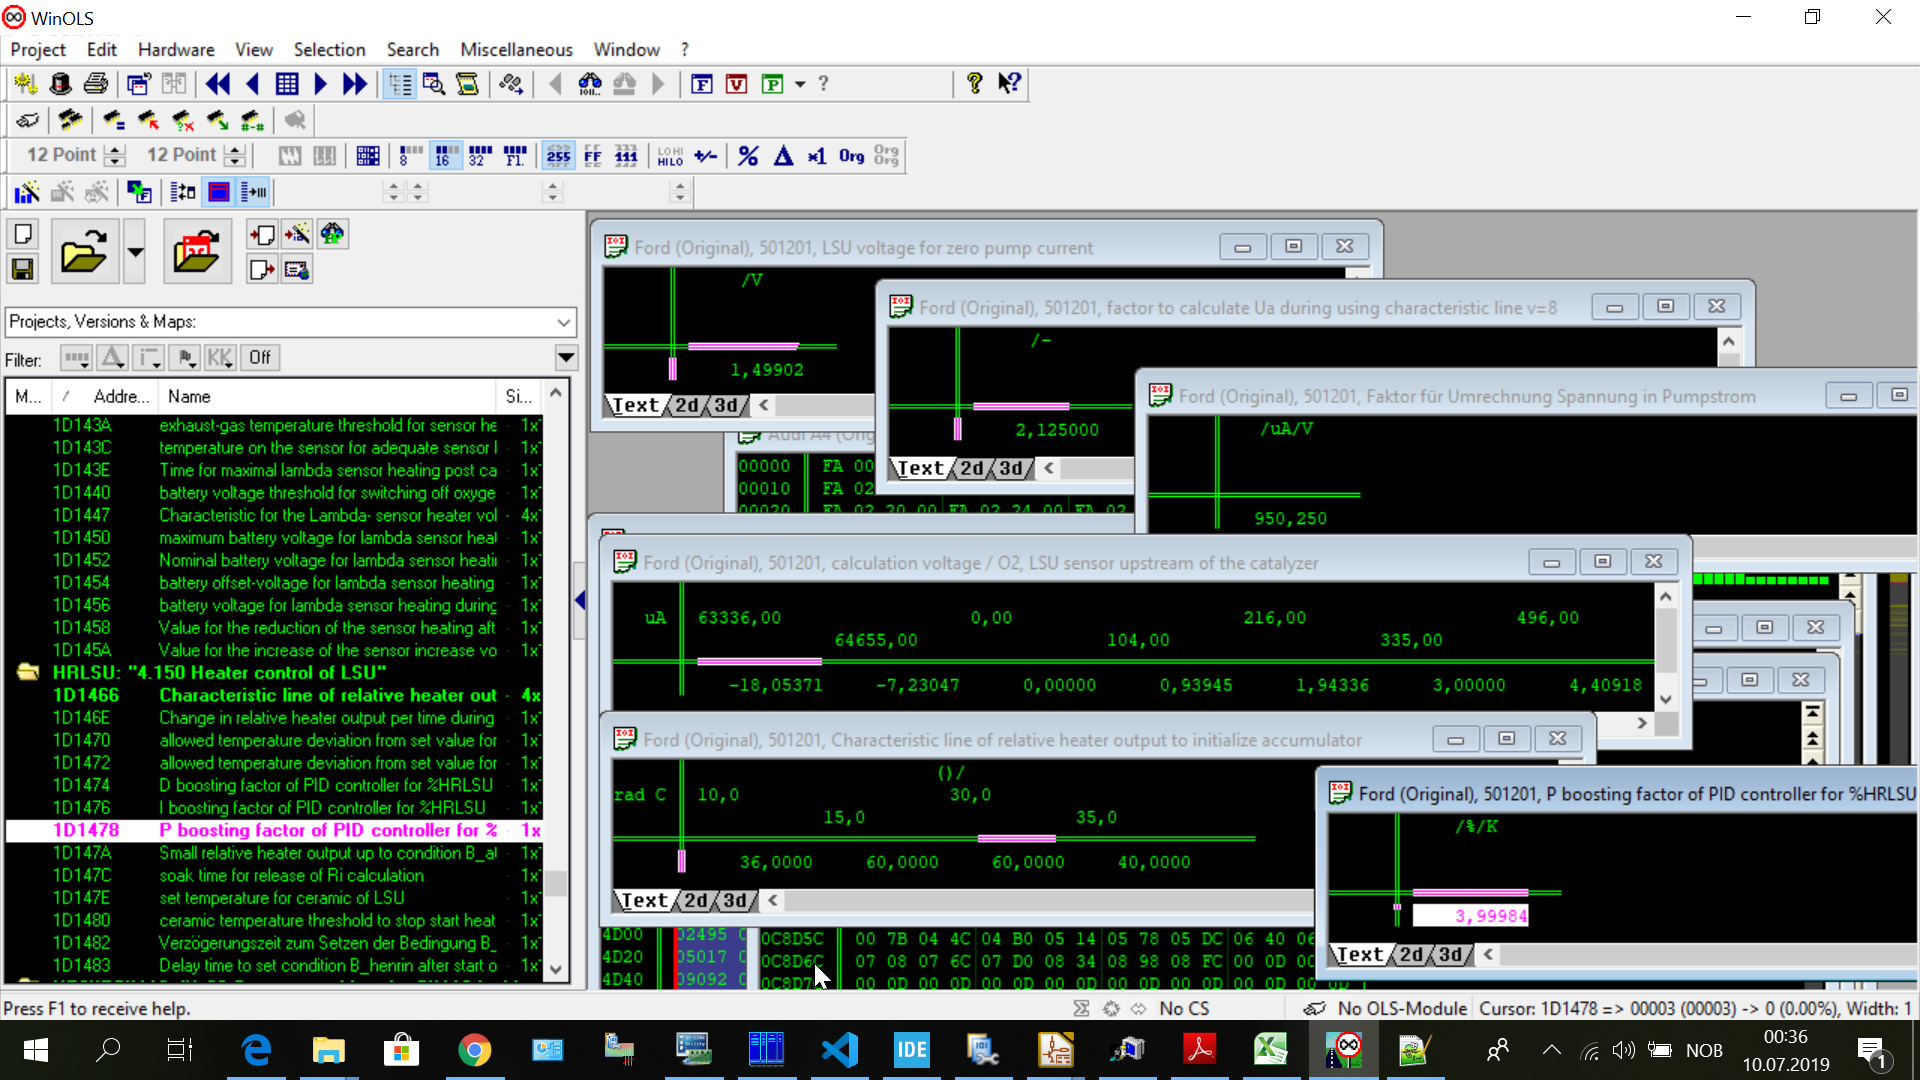The image size is (1920, 1080).
Task: Click the chip with green arrow icon
Action: (217, 120)
